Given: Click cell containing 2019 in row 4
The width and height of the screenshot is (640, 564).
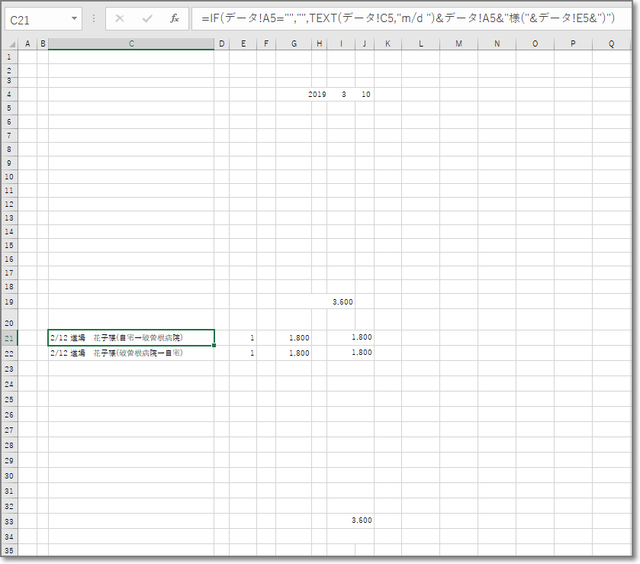Looking at the screenshot, I should coord(317,93).
